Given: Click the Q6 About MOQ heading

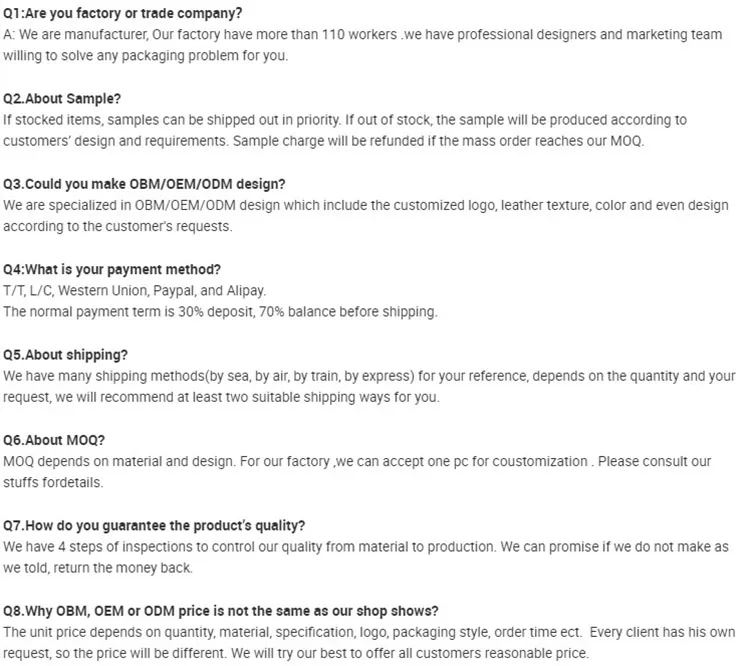Looking at the screenshot, I should (54, 440).
